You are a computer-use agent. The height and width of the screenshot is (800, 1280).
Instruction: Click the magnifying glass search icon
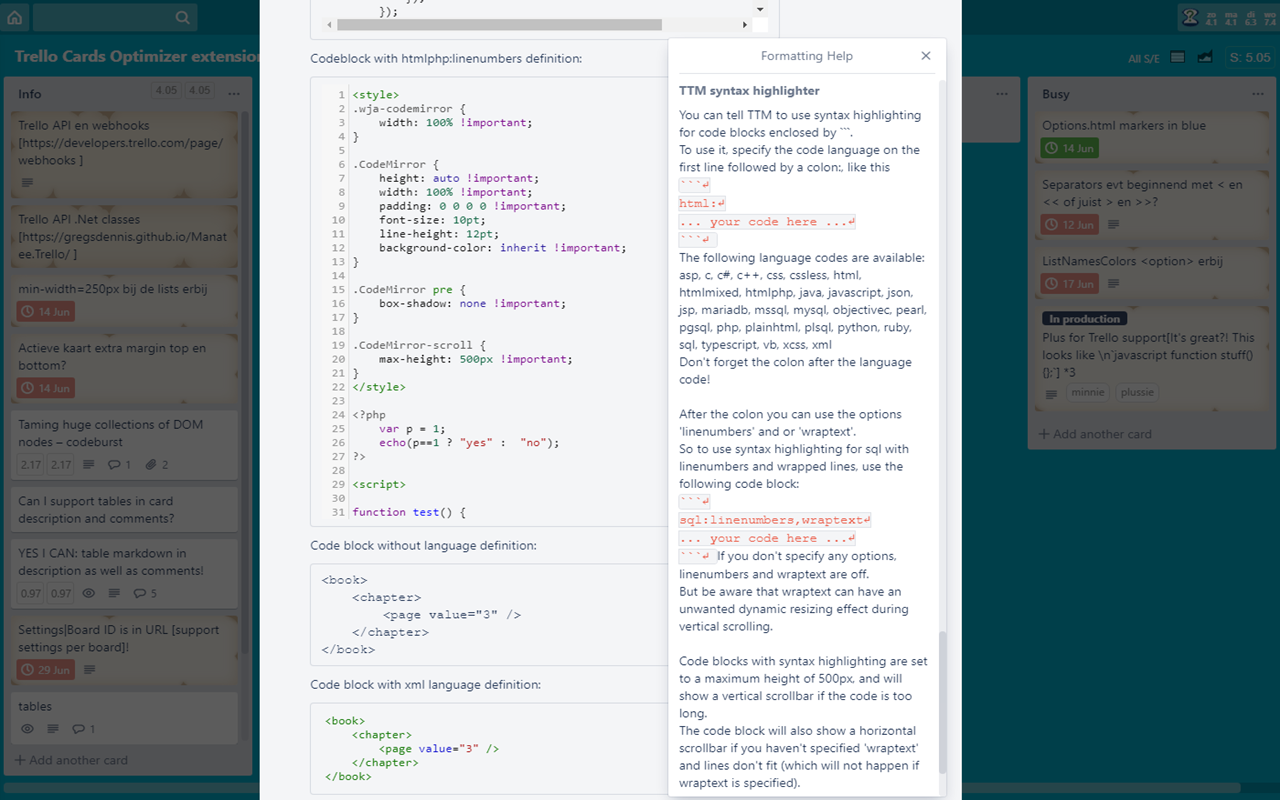tap(183, 17)
